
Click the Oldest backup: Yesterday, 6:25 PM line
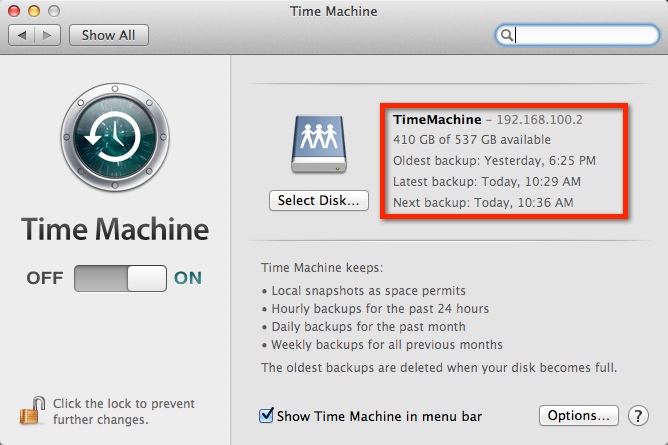pos(494,161)
